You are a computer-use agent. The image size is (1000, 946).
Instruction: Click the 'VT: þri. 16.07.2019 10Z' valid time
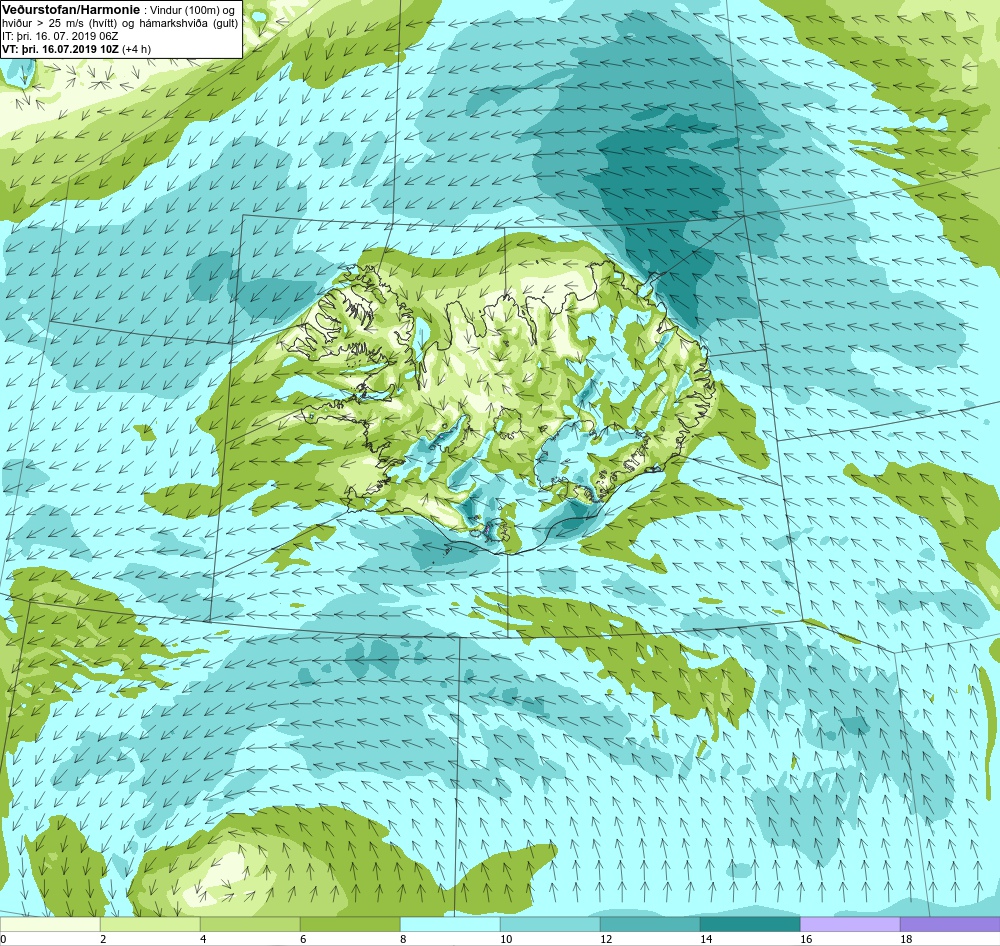point(61,48)
